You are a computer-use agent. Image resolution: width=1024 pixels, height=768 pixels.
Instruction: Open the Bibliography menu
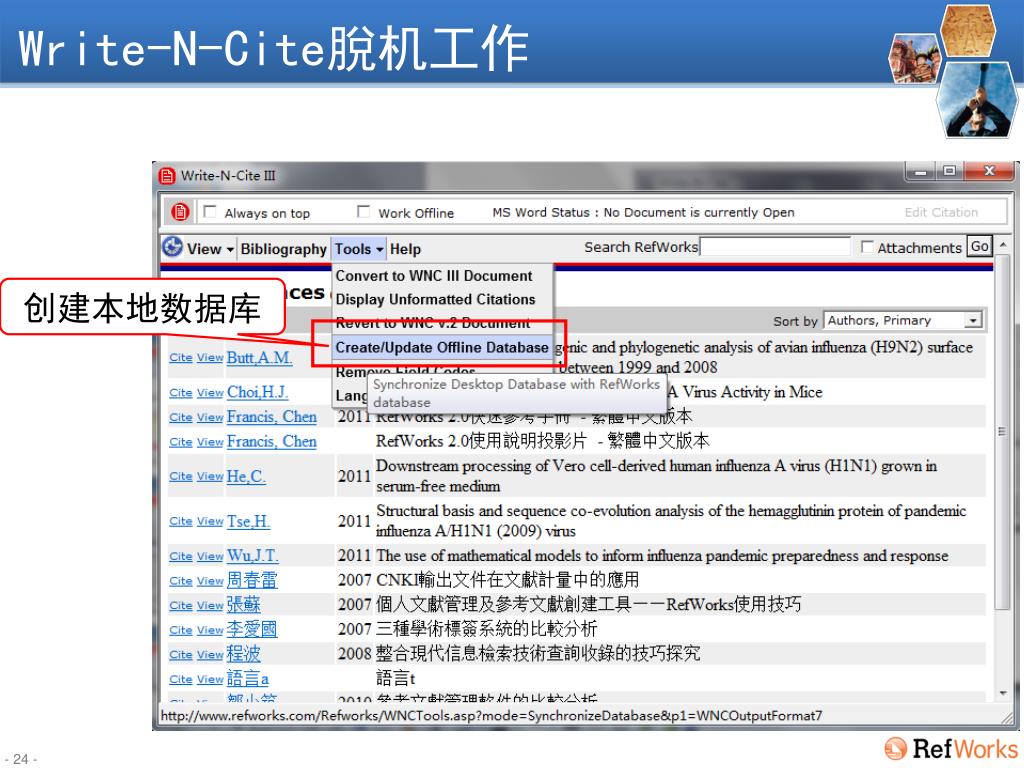coord(283,249)
